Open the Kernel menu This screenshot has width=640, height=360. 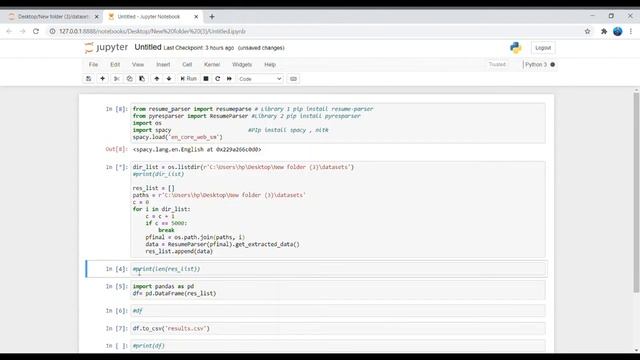(x=212, y=64)
